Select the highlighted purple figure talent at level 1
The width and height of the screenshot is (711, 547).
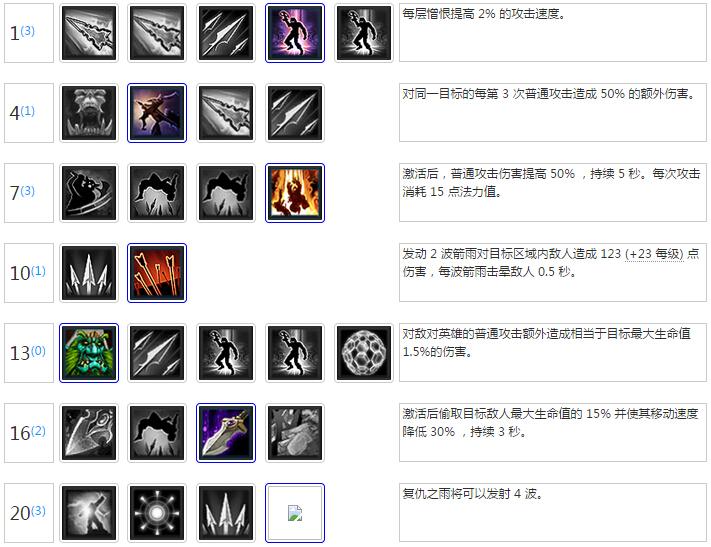click(295, 33)
